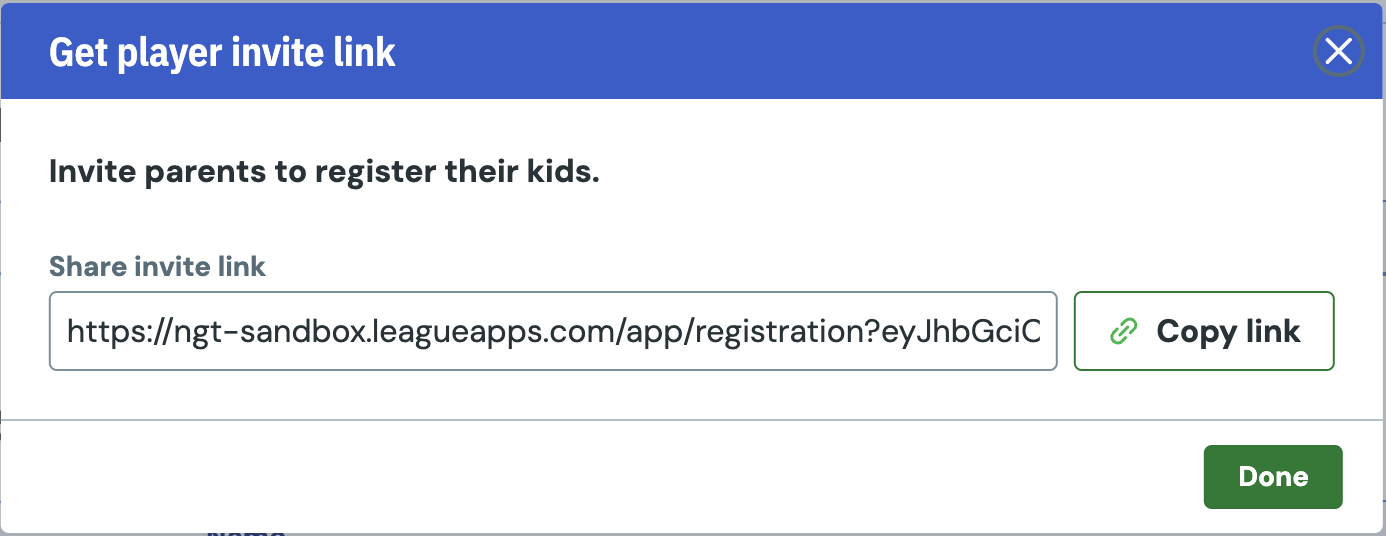Click the blue dialog header bar
1386x536 pixels.
(693, 51)
